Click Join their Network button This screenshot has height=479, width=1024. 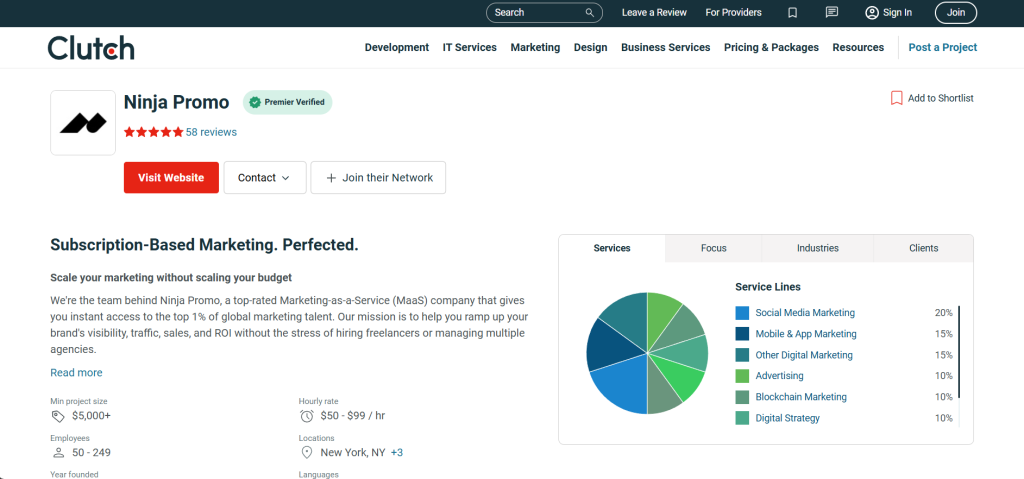[x=378, y=178]
